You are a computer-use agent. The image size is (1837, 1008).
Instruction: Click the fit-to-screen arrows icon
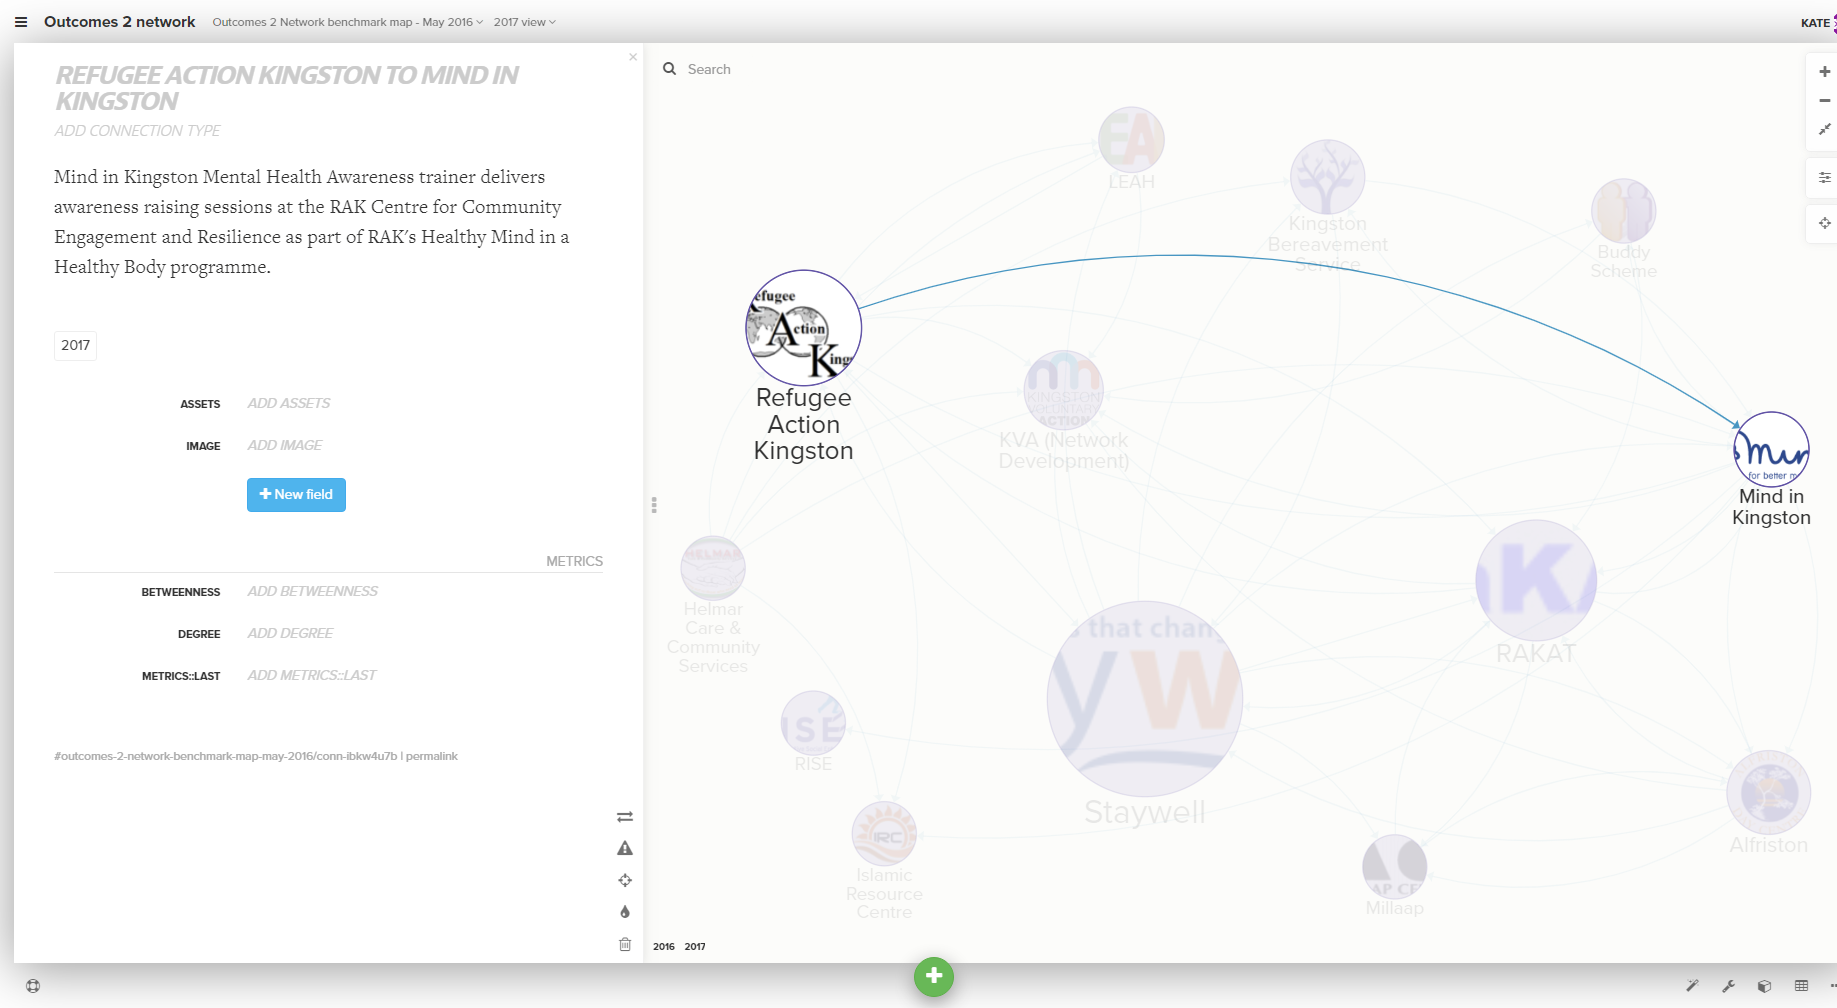pos(1824,129)
